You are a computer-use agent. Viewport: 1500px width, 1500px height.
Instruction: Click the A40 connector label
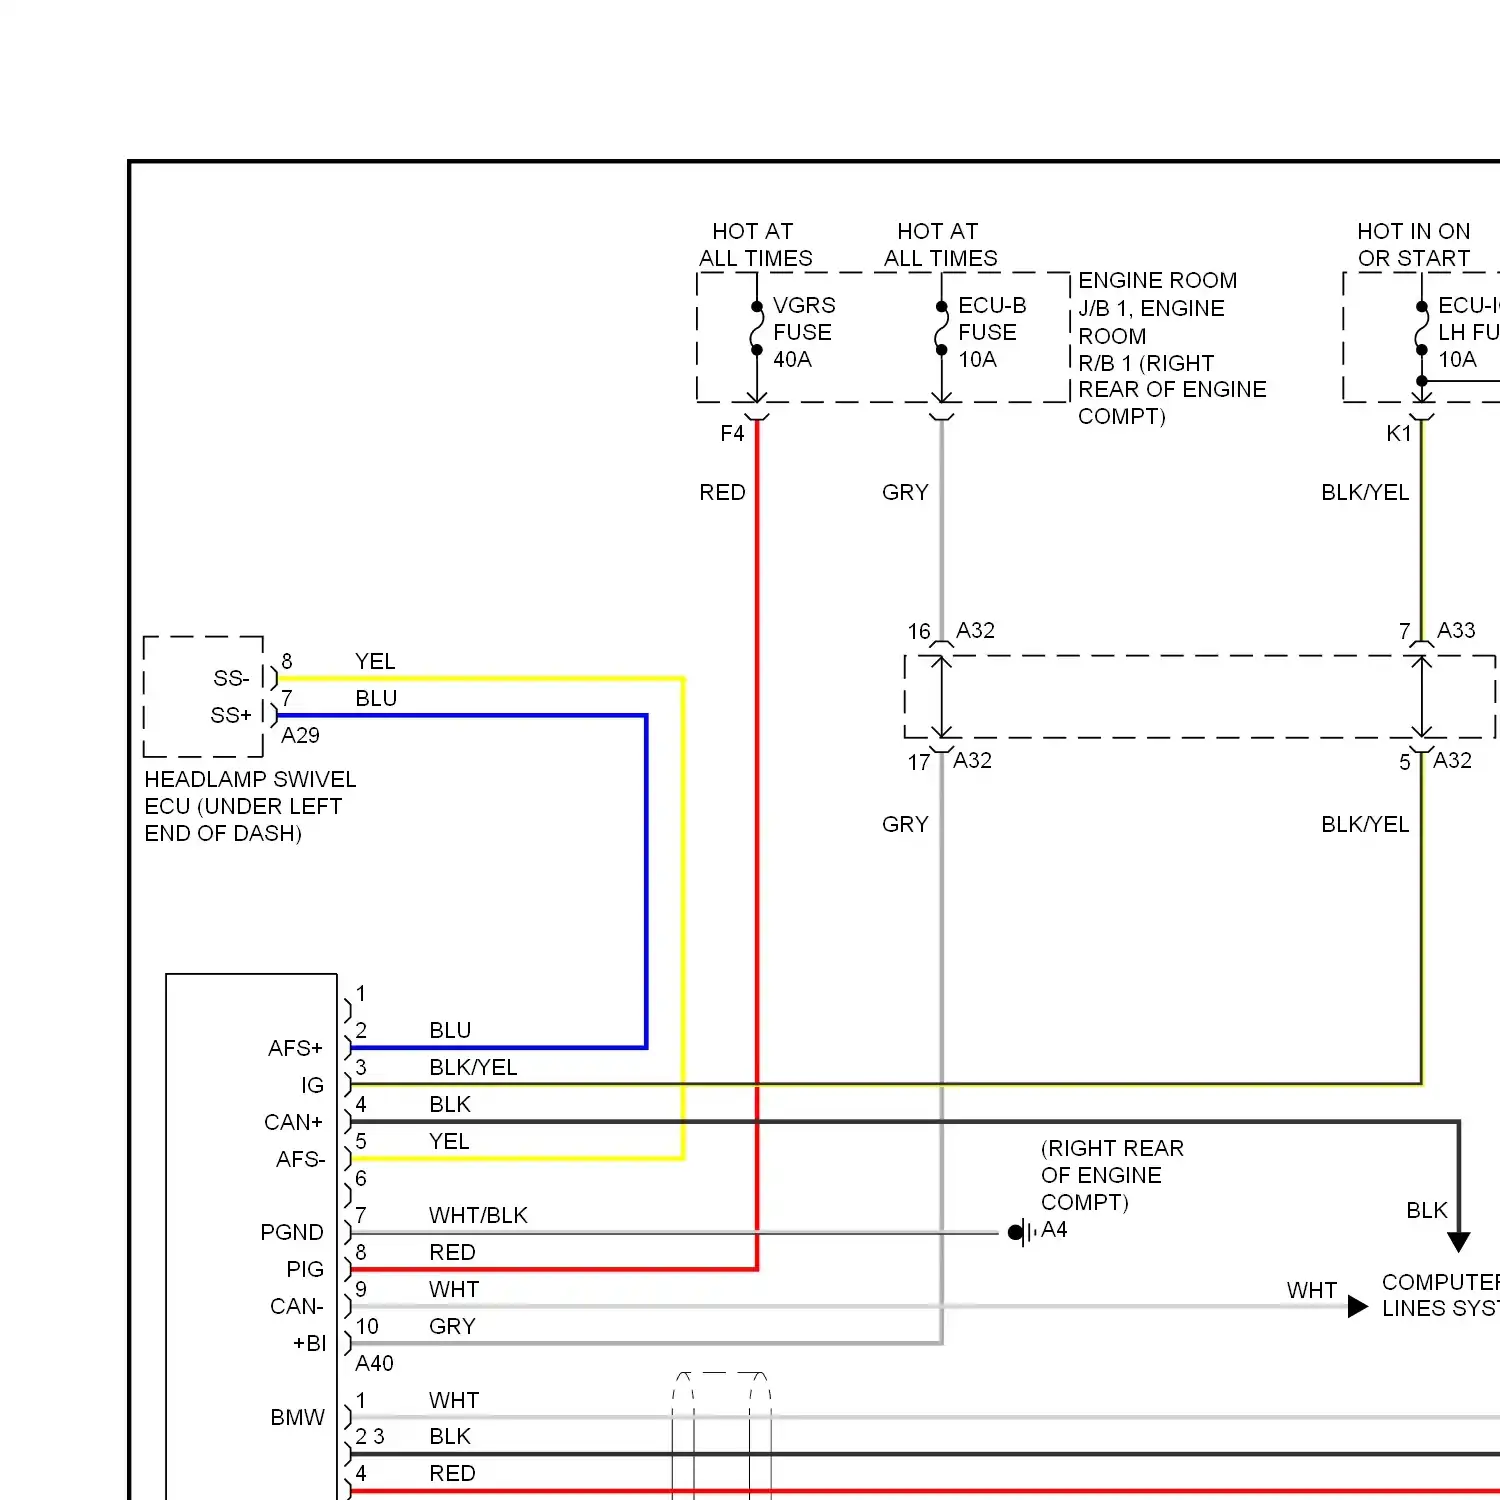coord(374,1363)
